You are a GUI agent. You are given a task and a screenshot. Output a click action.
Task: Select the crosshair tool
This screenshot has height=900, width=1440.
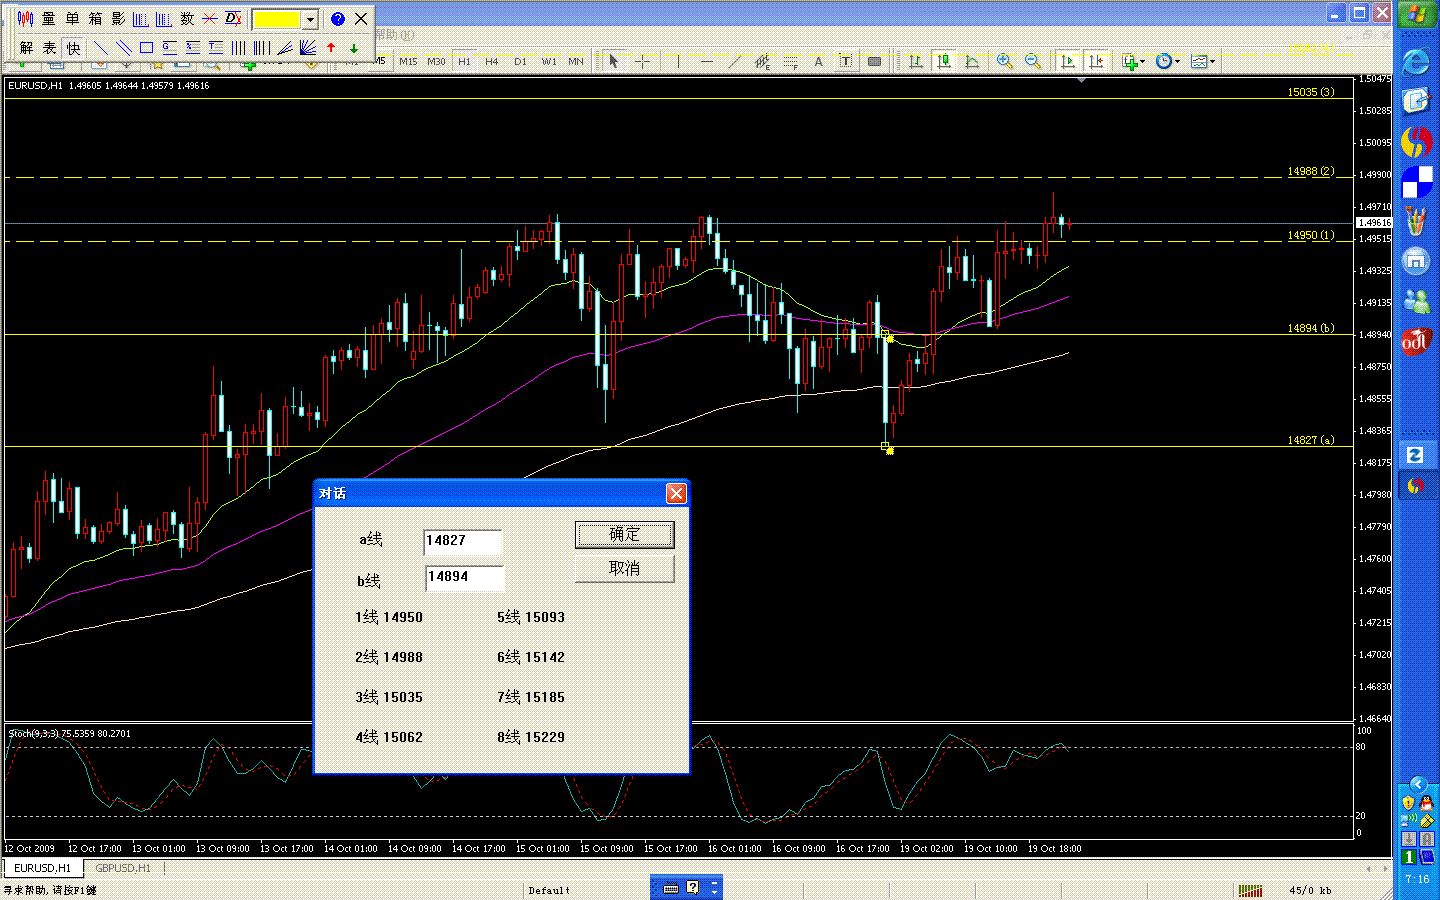[642, 61]
